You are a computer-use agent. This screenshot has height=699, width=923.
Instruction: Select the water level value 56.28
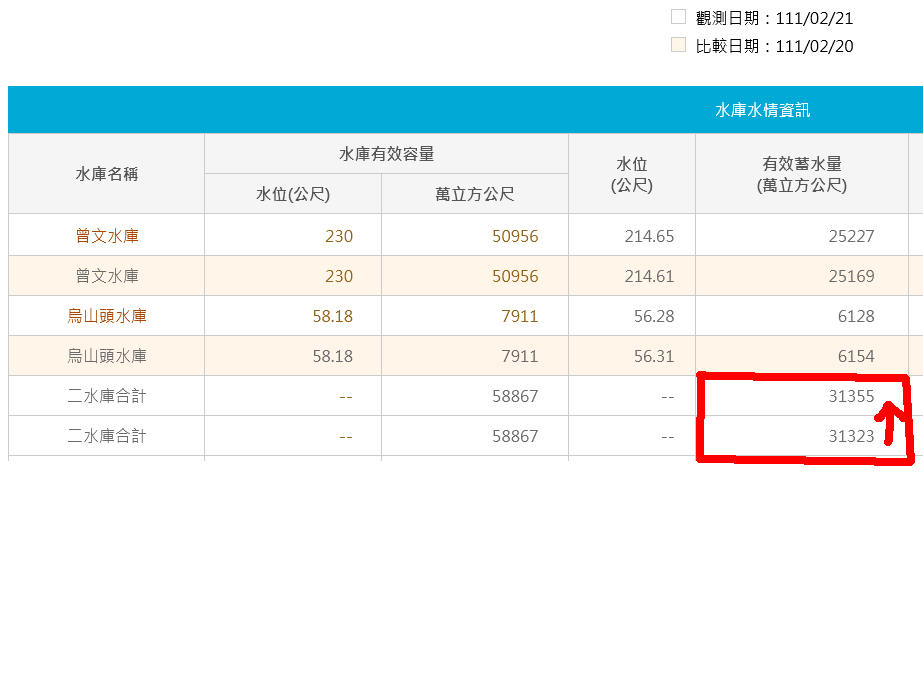tap(653, 316)
